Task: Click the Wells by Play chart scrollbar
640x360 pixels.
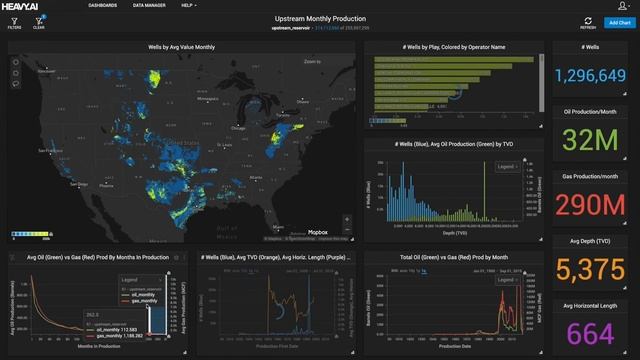Action: [541, 83]
